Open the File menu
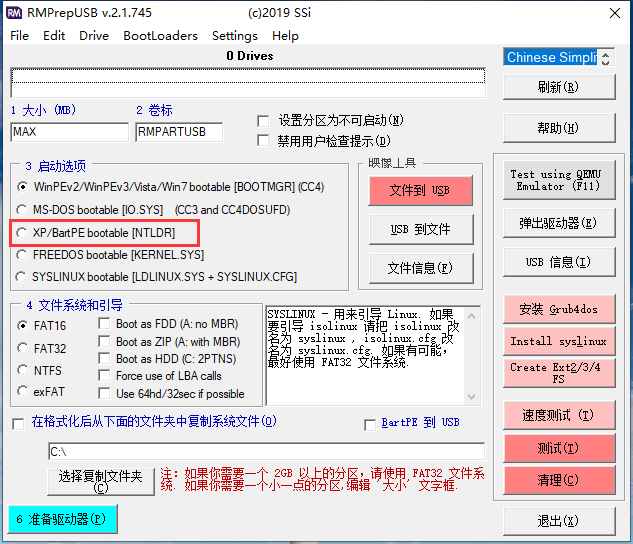This screenshot has height=544, width=633. (x=19, y=35)
